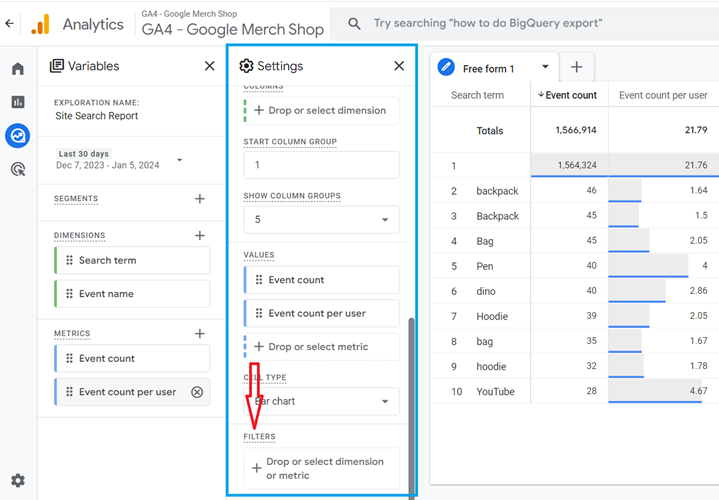
Task: Select Search term dimension chip
Action: (x=132, y=261)
